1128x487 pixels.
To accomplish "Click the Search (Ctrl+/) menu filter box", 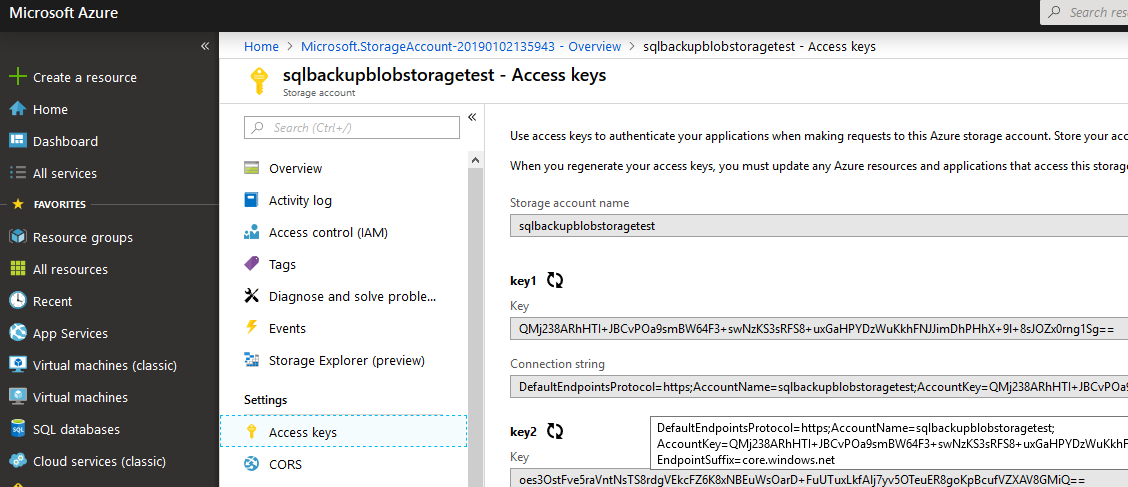I will [352, 127].
